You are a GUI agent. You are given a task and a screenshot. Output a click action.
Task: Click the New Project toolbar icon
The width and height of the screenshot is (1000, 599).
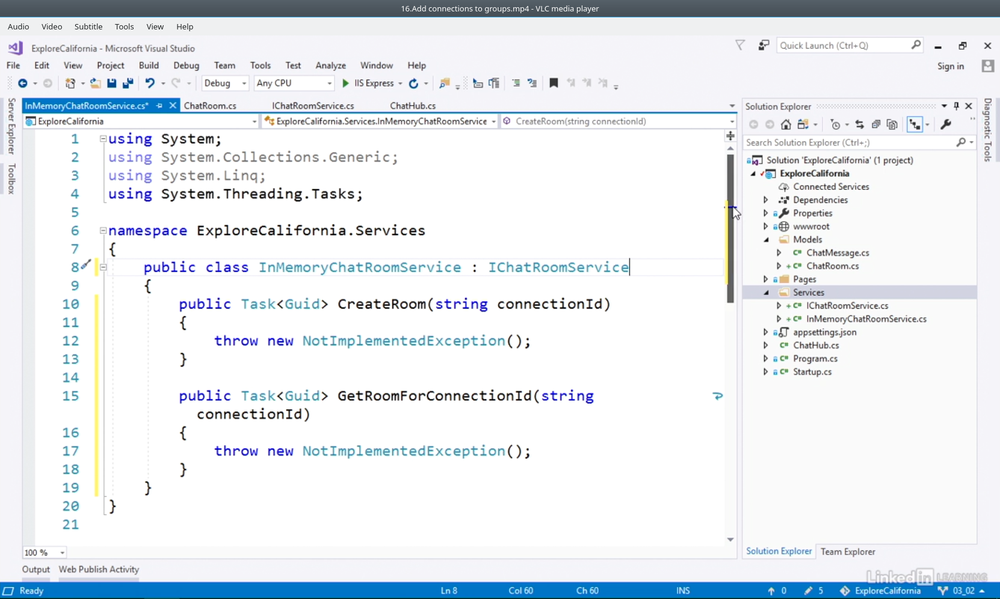[x=70, y=83]
